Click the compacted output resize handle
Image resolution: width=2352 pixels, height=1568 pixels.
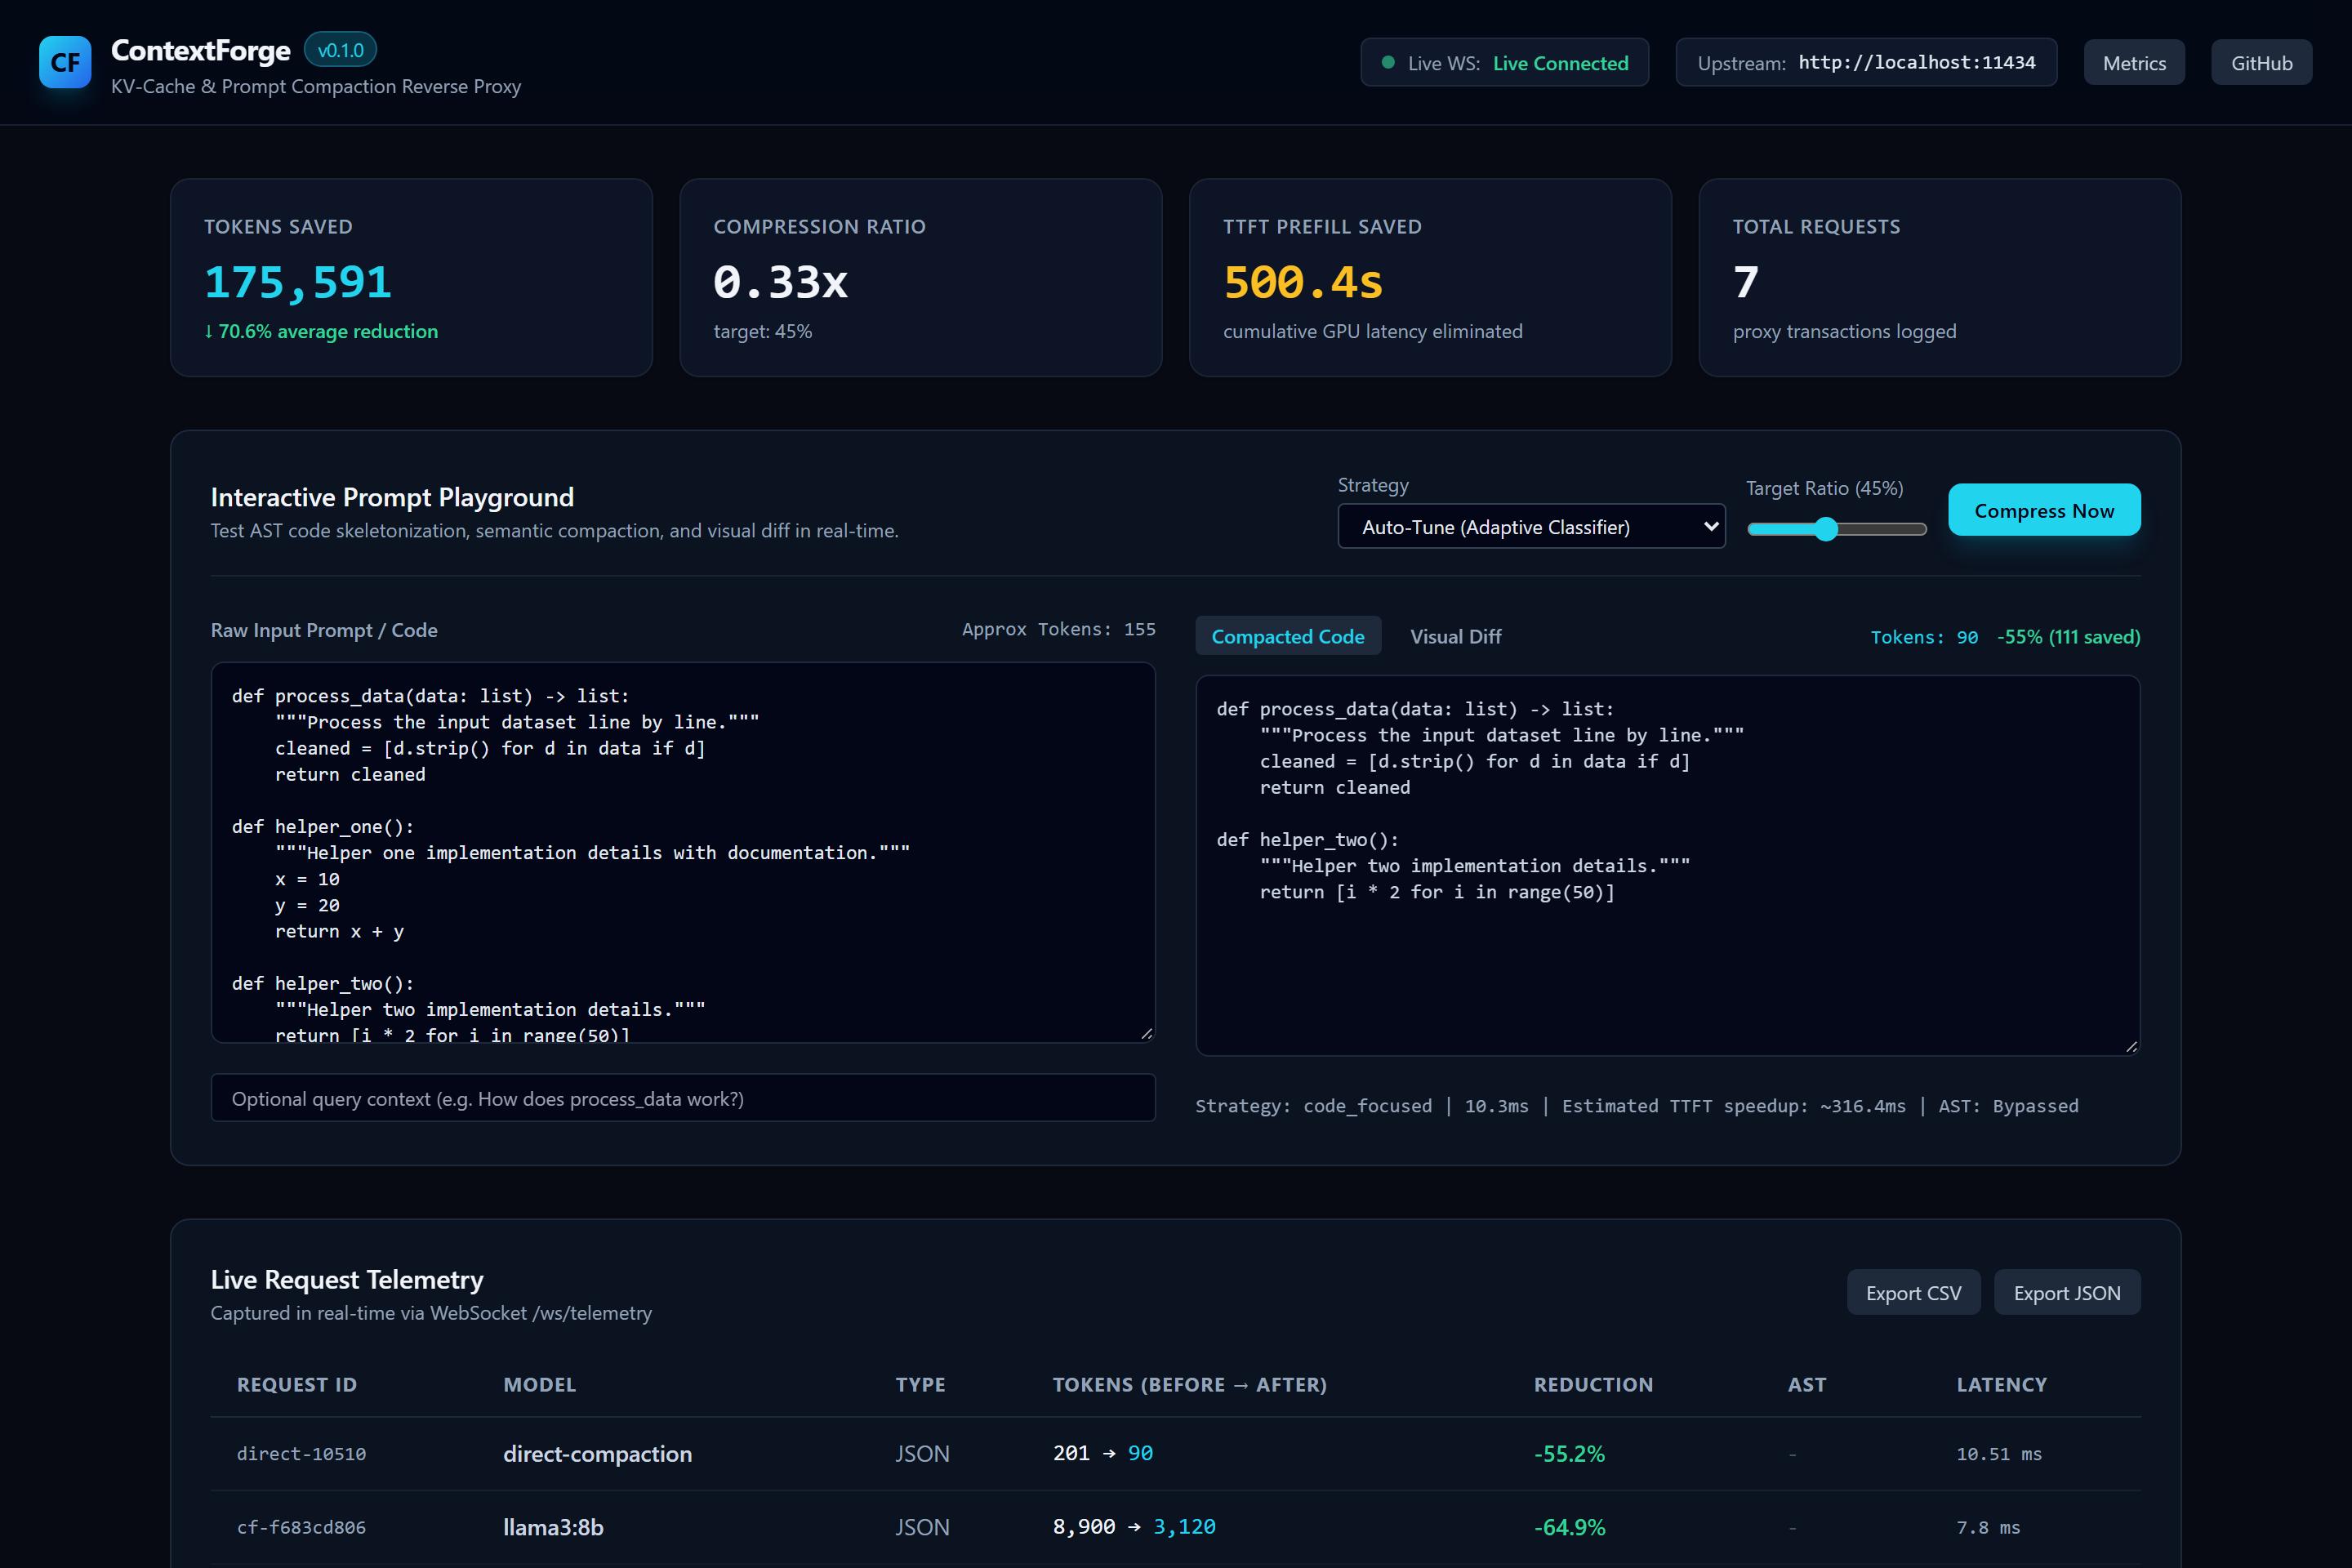click(2131, 1046)
